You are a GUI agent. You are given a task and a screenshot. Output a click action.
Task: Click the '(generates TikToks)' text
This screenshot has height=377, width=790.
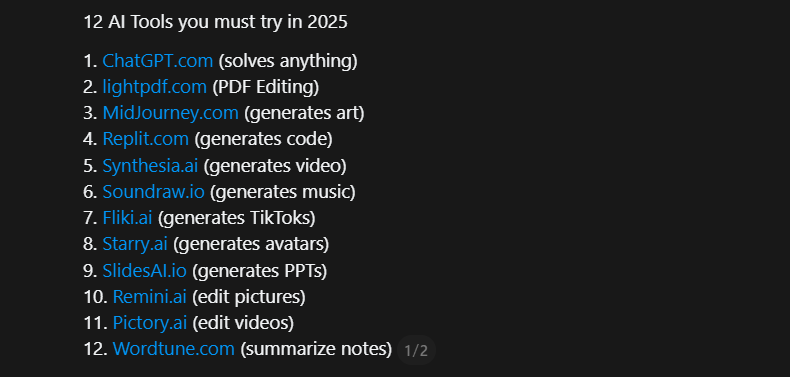click(x=236, y=218)
